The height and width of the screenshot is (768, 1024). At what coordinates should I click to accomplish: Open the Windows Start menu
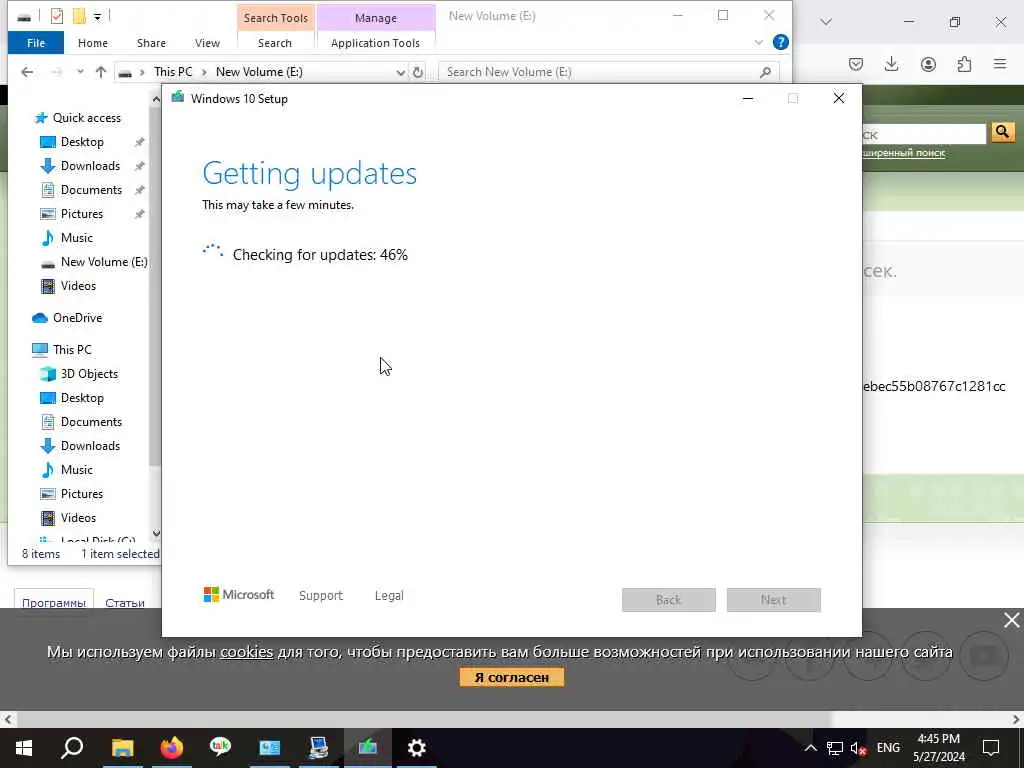click(x=24, y=748)
